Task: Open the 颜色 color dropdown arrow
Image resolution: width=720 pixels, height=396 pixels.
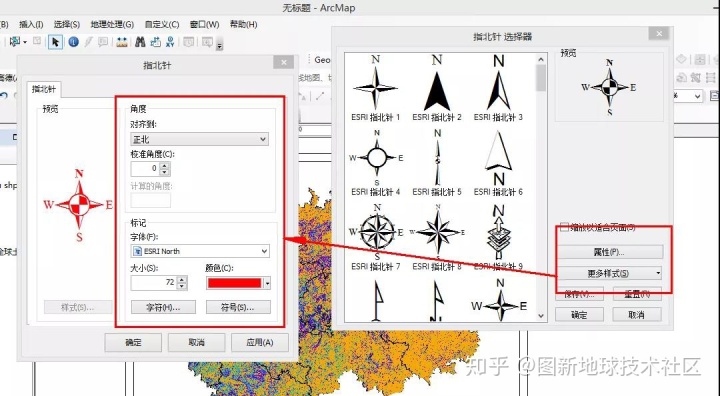Action: 267,283
